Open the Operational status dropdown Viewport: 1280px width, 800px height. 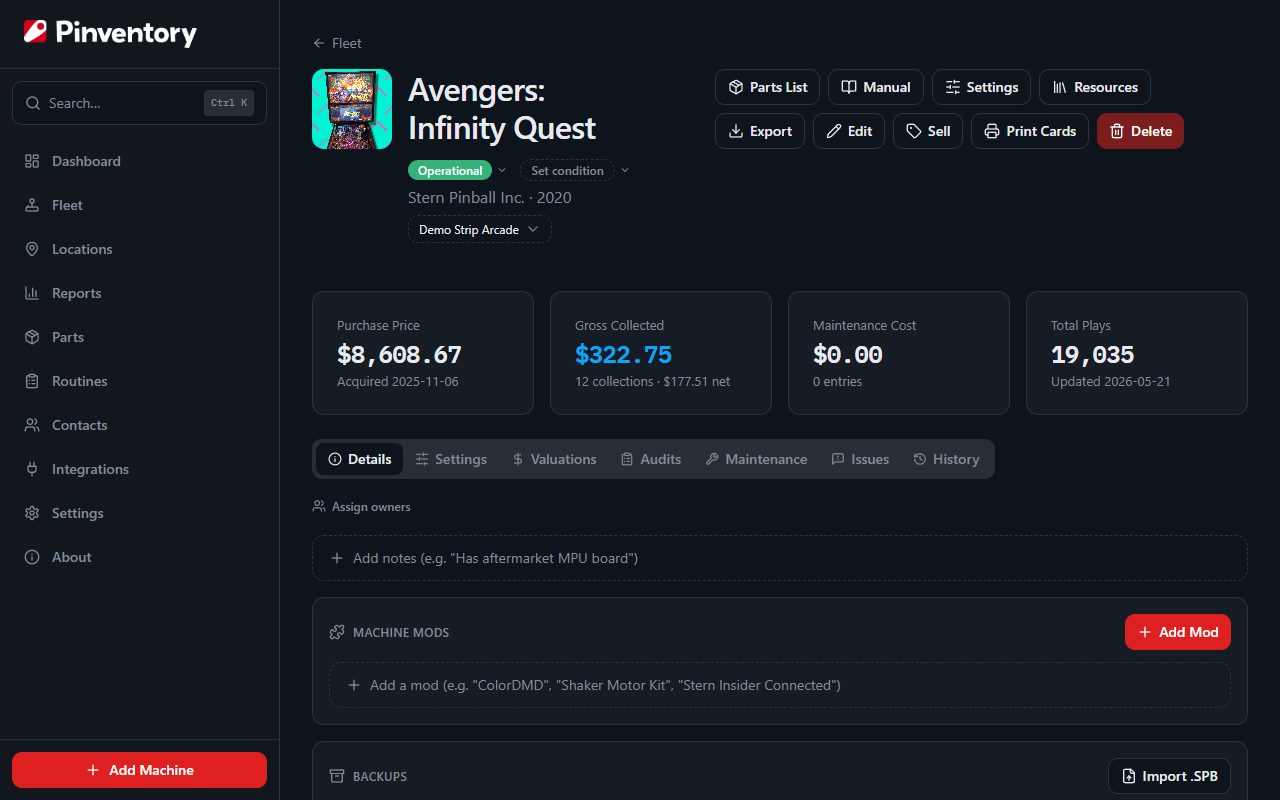(458, 170)
